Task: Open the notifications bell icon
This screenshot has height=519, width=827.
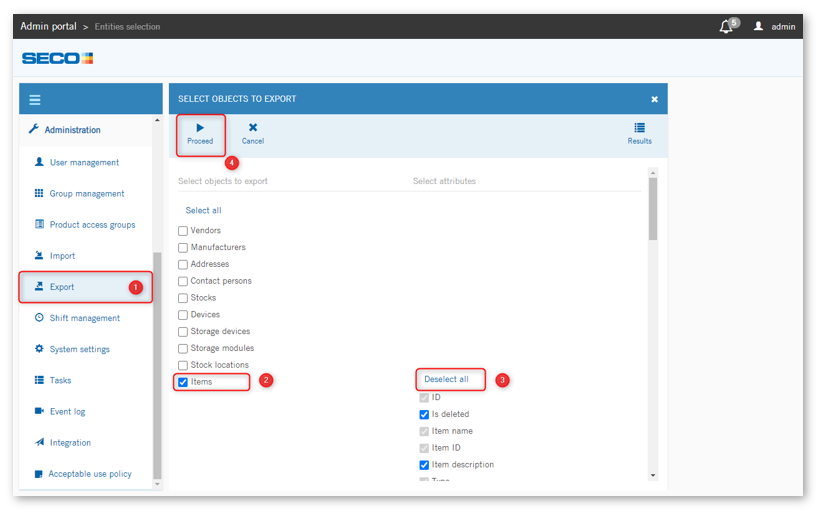Action: [x=726, y=26]
